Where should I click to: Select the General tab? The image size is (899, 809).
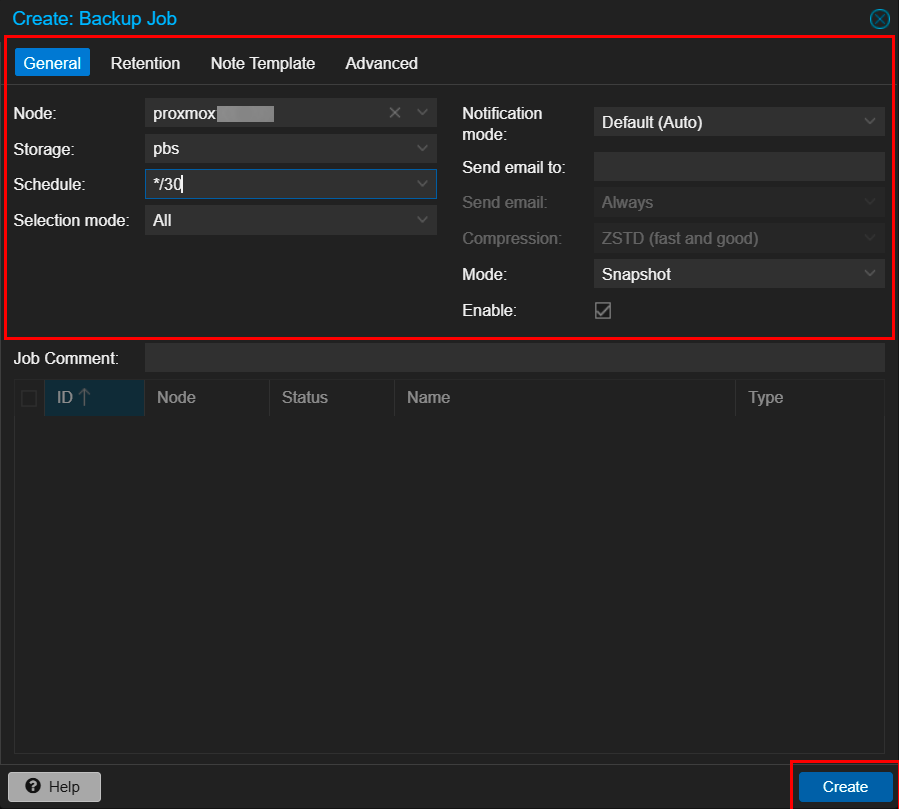pos(52,63)
